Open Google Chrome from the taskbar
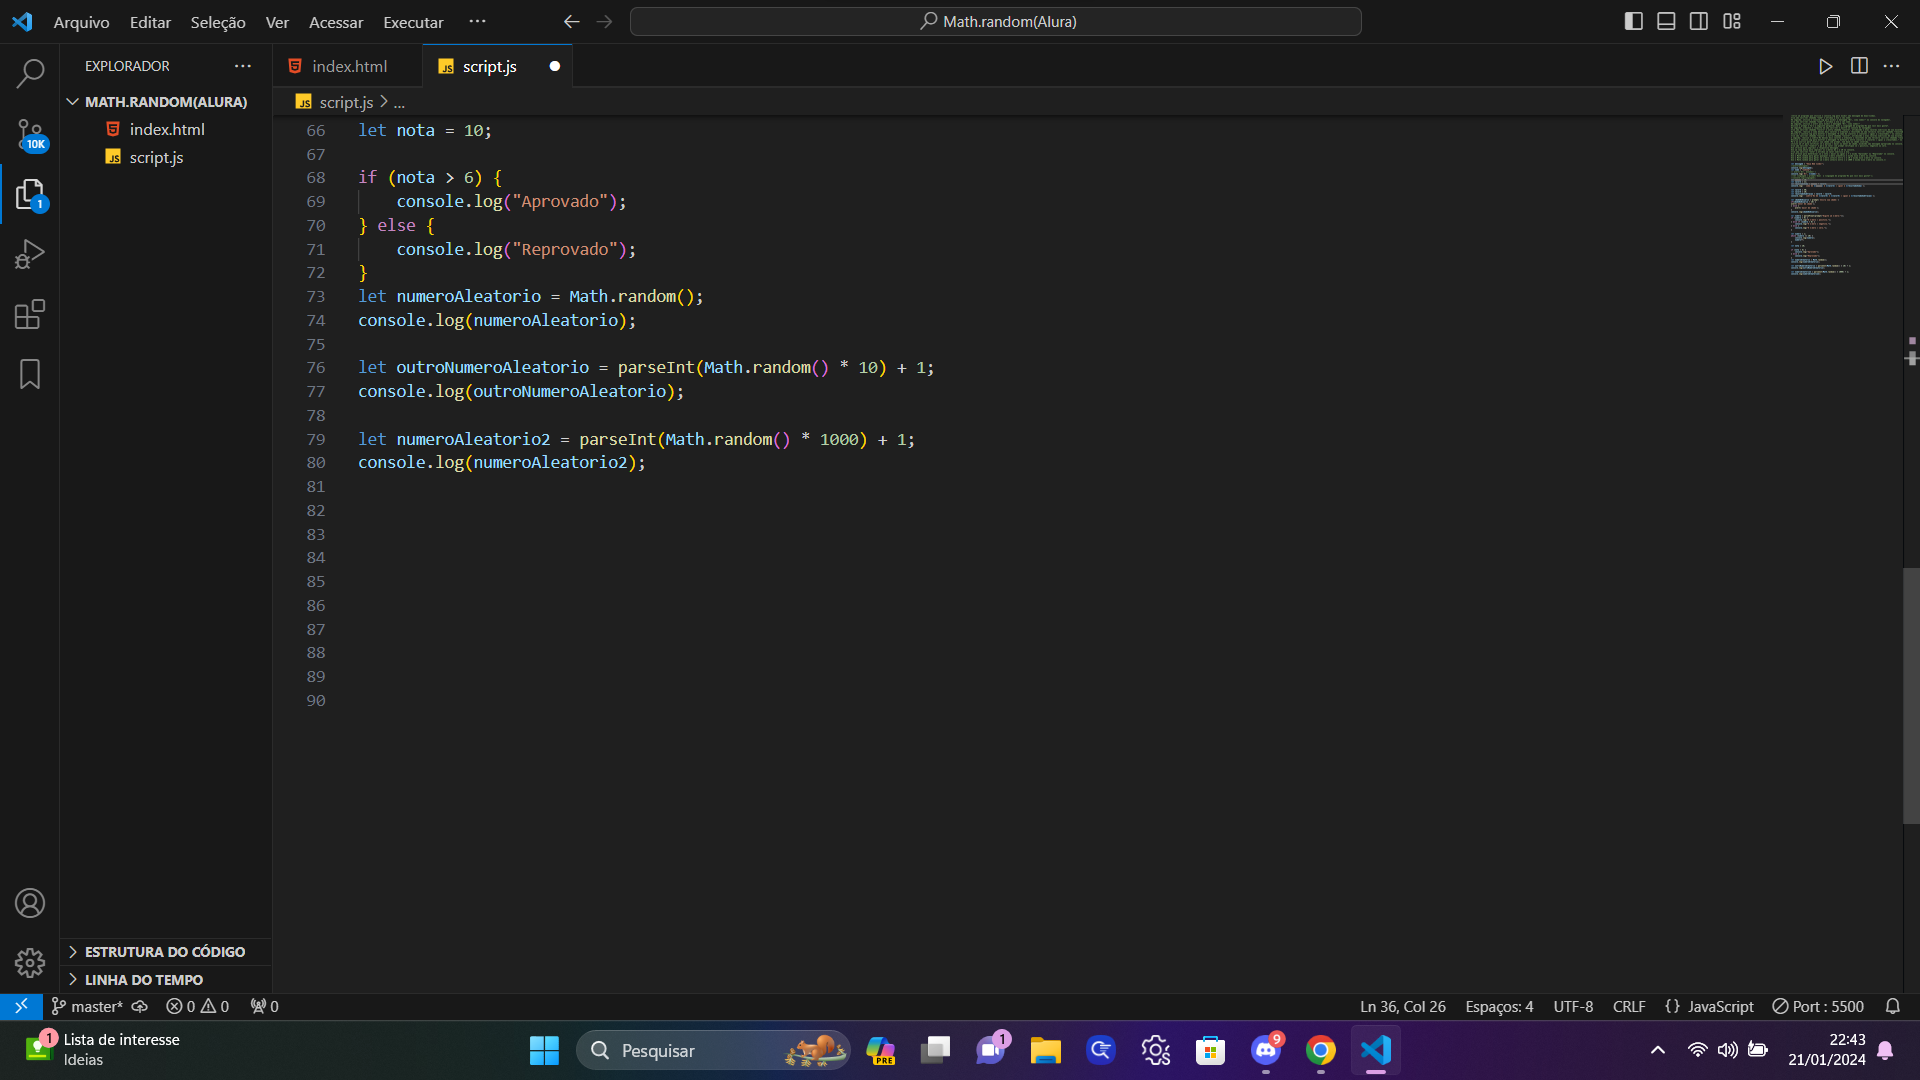1920x1080 pixels. pyautogui.click(x=1321, y=1050)
